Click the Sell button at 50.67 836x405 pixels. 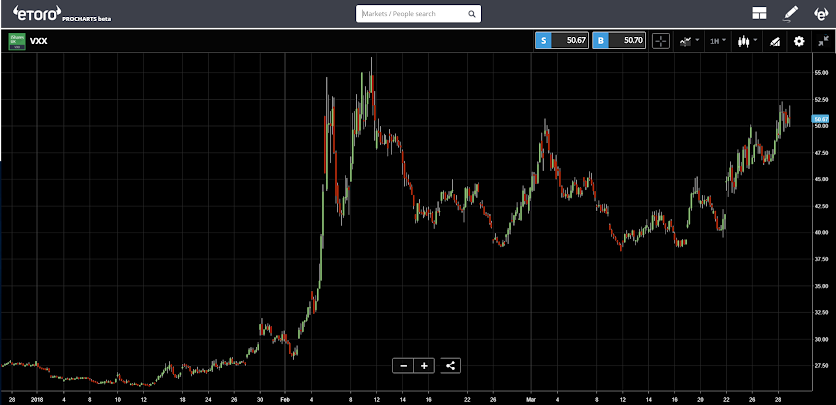[x=562, y=41]
